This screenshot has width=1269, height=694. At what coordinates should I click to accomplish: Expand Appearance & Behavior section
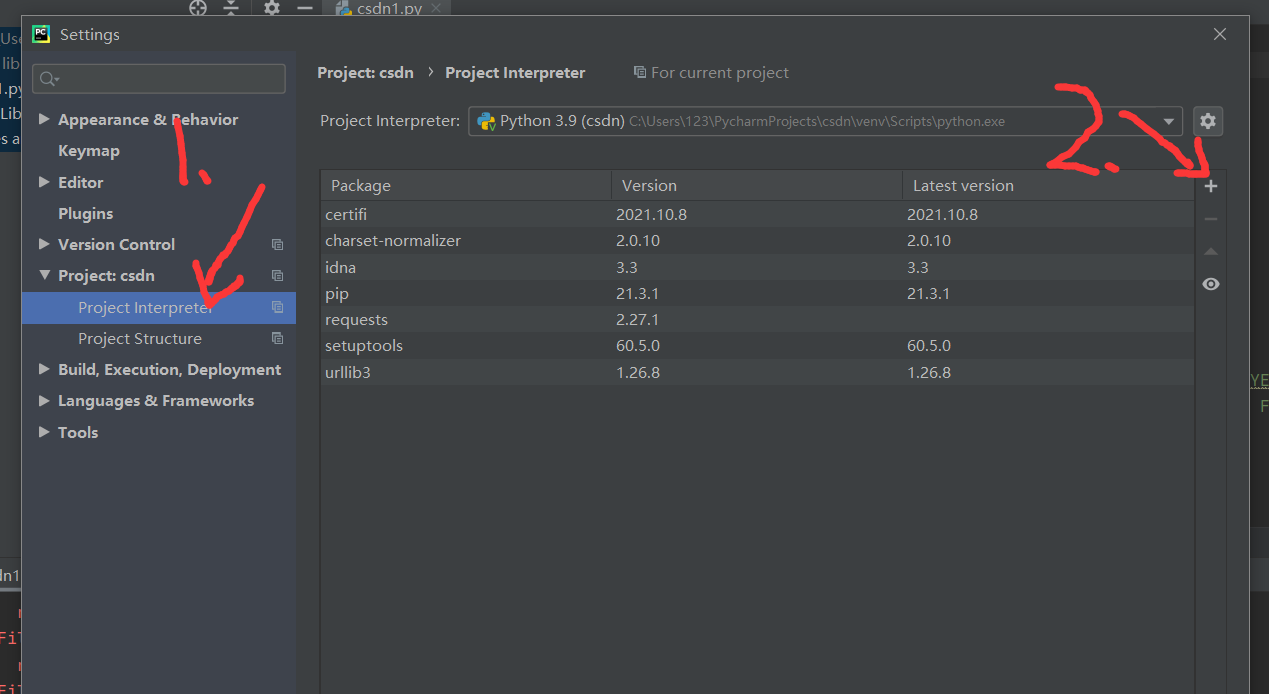pyautogui.click(x=44, y=119)
